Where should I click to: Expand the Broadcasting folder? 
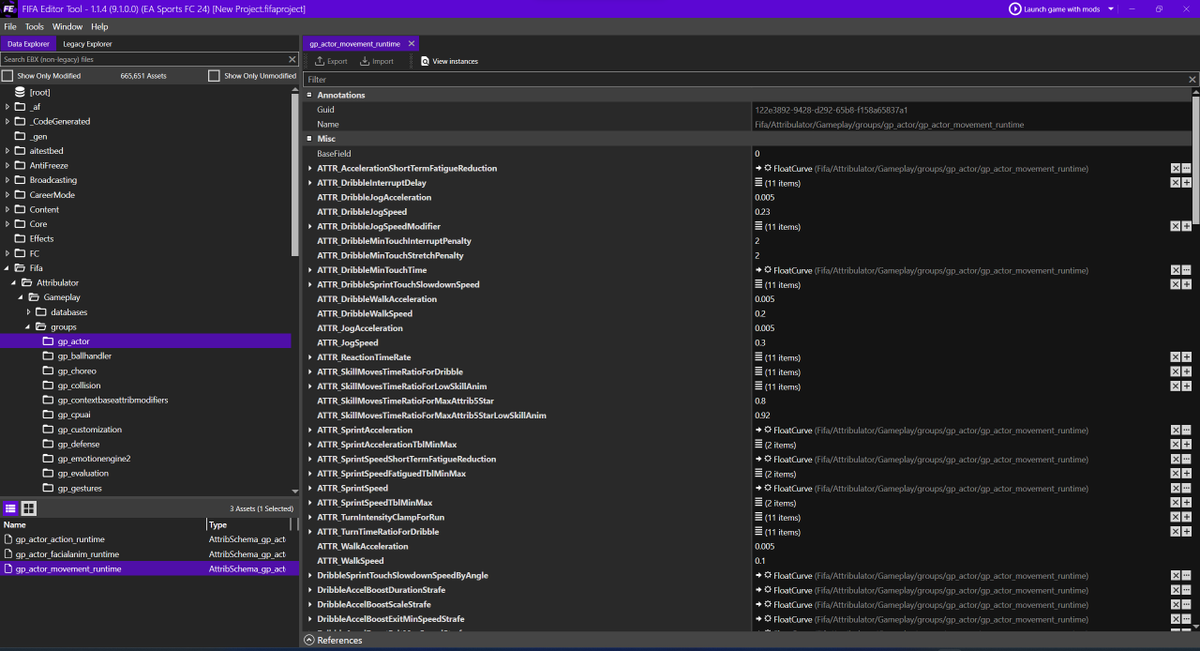pyautogui.click(x=7, y=180)
